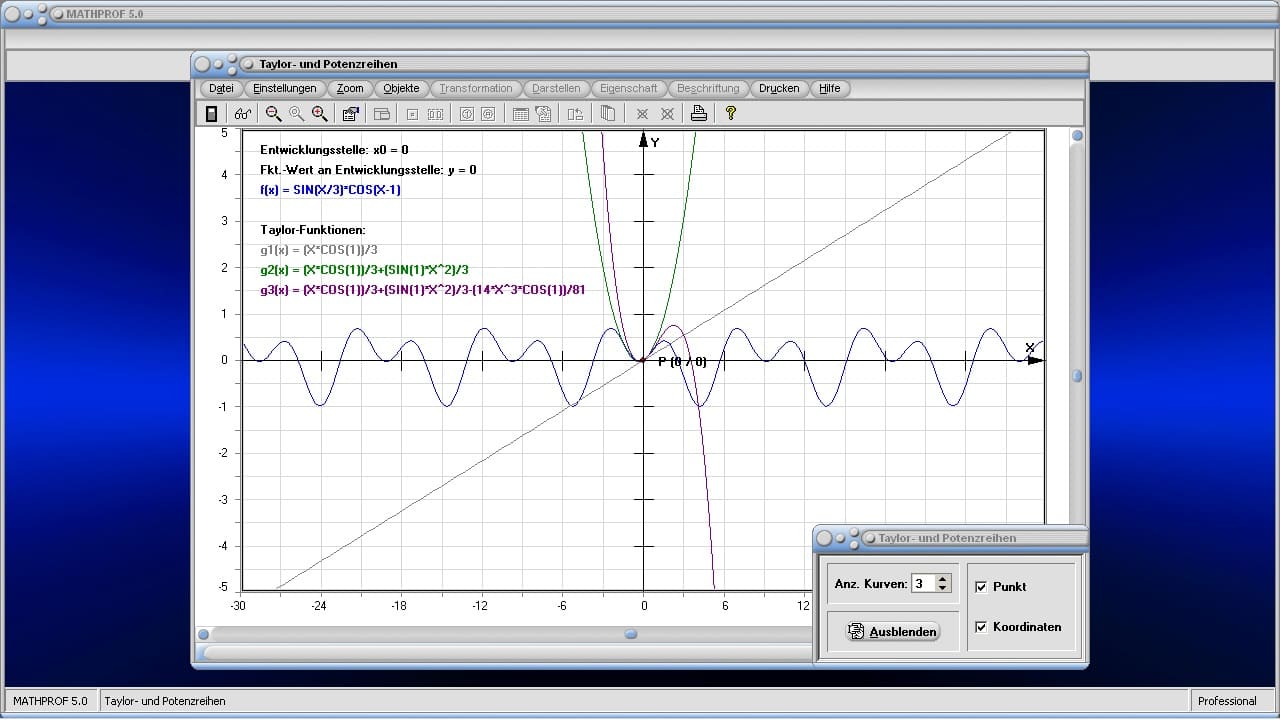1280x720 pixels.
Task: Click the first crossed-out delete icon
Action: [x=642, y=114]
